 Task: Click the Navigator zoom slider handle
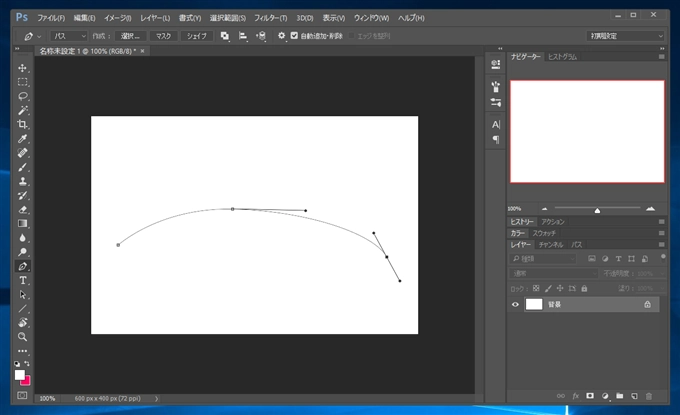tap(597, 210)
